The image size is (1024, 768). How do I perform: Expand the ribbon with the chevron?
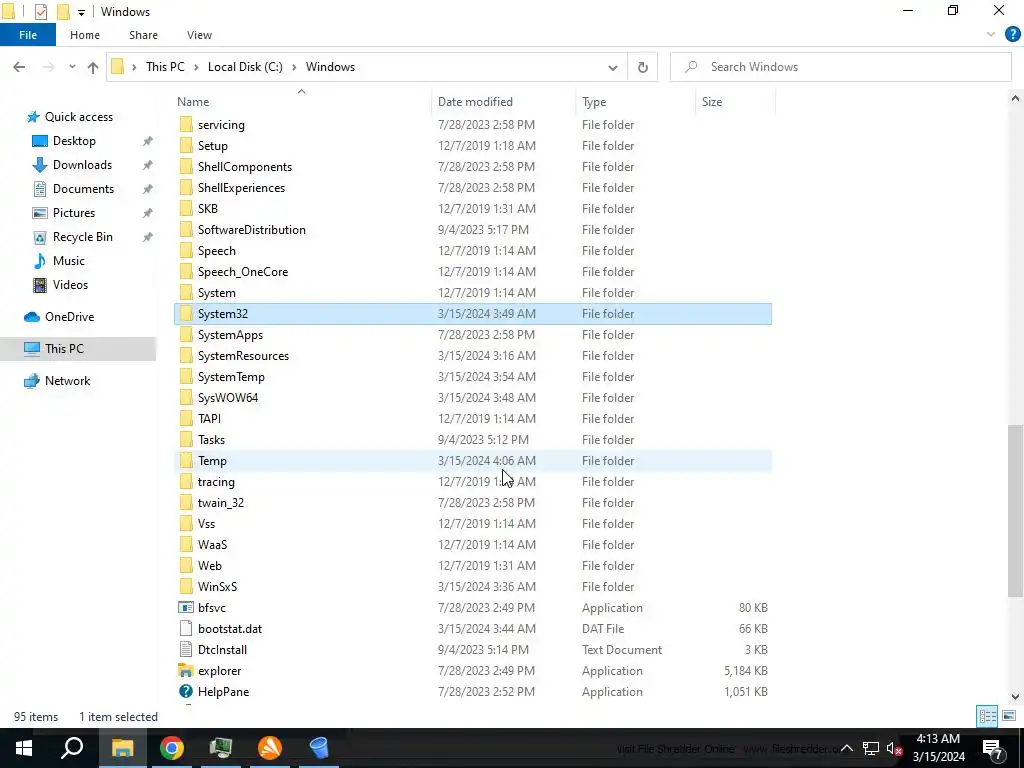(991, 35)
